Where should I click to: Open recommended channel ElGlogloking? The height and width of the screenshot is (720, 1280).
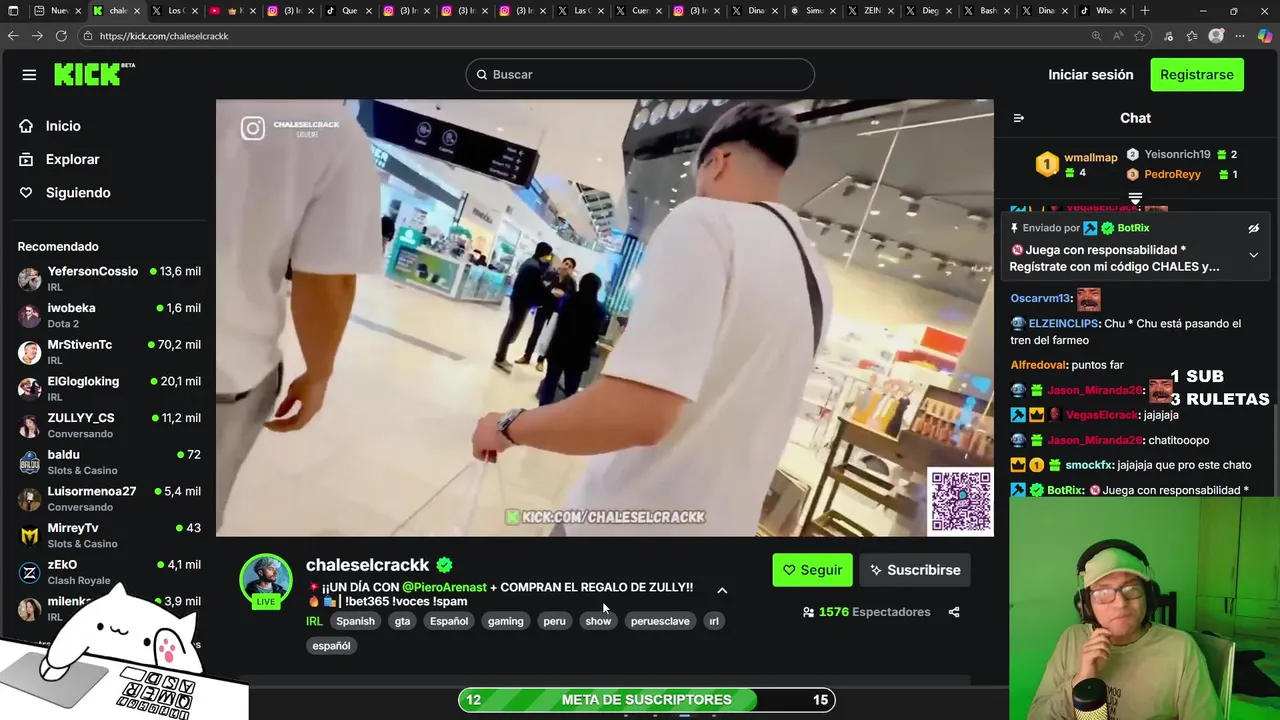pos(109,388)
